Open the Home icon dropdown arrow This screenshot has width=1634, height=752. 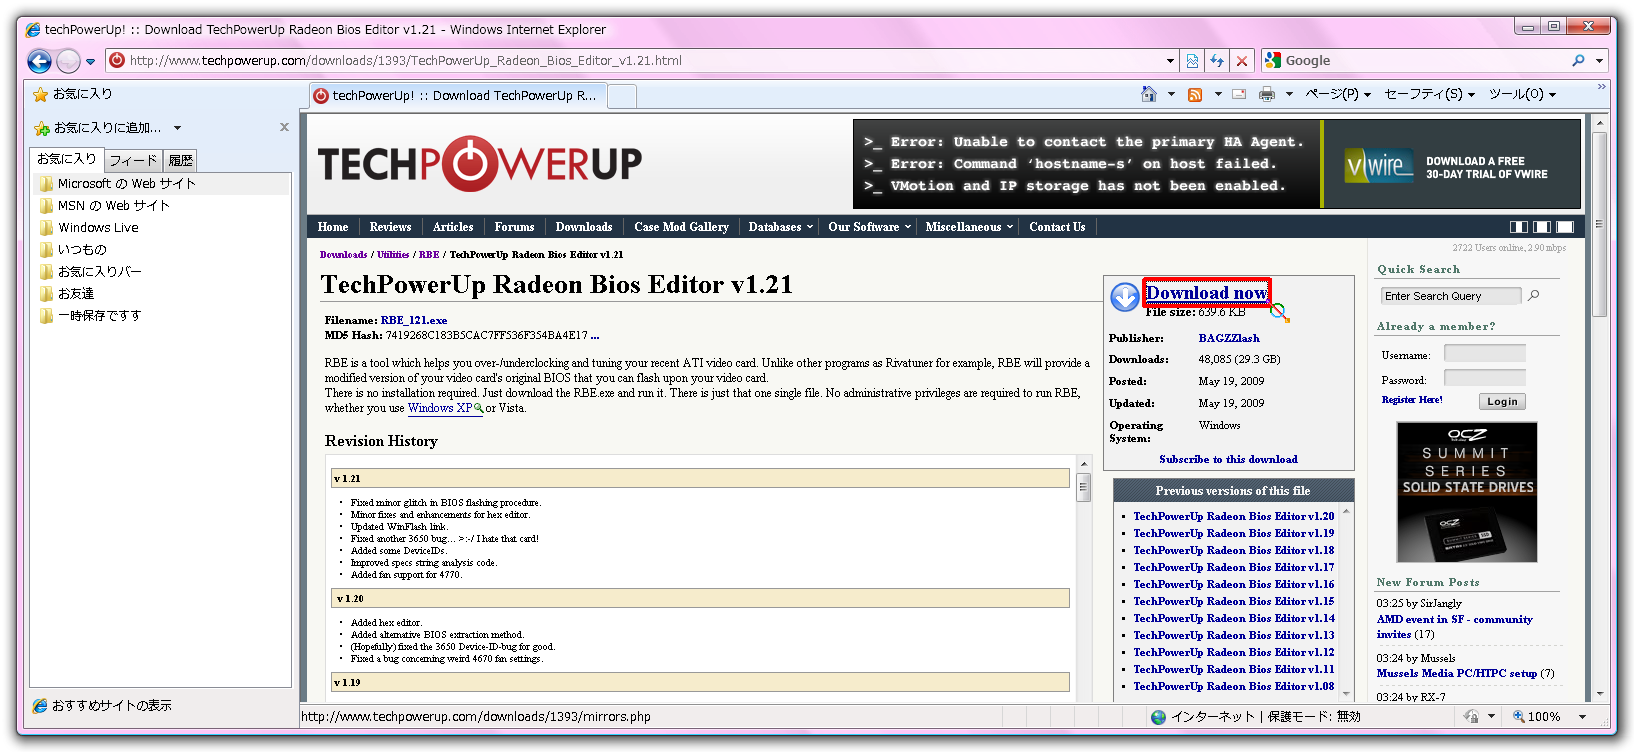coord(1171,94)
